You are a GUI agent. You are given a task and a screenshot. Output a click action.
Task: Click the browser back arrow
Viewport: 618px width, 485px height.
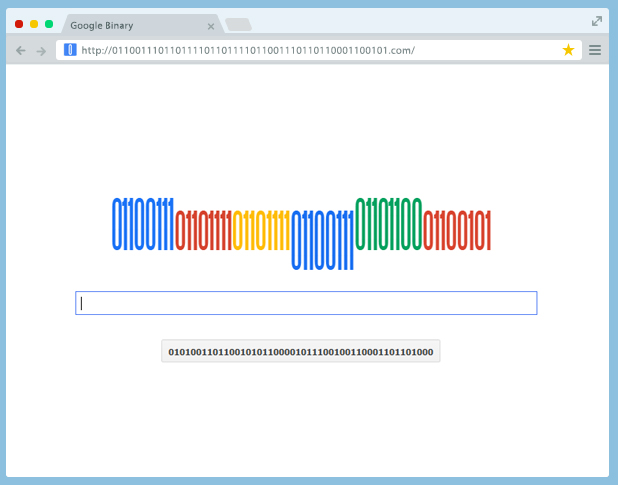coord(20,50)
